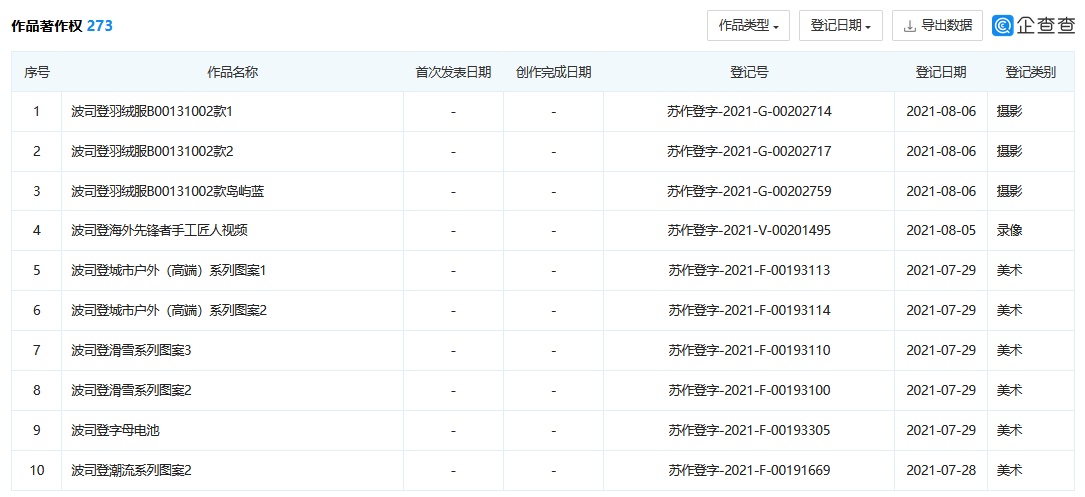Click the 2021-08-05 registration date

(941, 231)
